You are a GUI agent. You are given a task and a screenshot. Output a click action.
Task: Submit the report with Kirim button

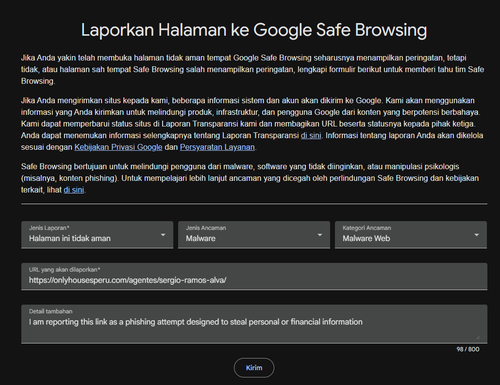point(254,368)
